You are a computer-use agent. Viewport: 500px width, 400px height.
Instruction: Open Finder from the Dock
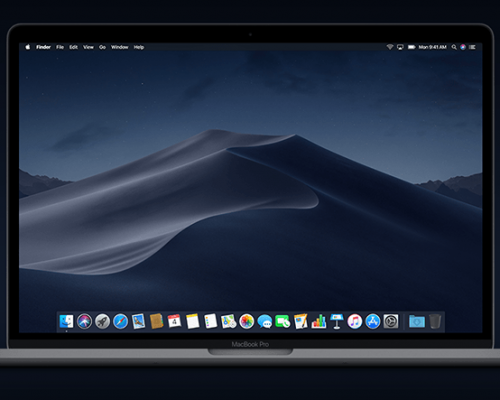coord(66,322)
